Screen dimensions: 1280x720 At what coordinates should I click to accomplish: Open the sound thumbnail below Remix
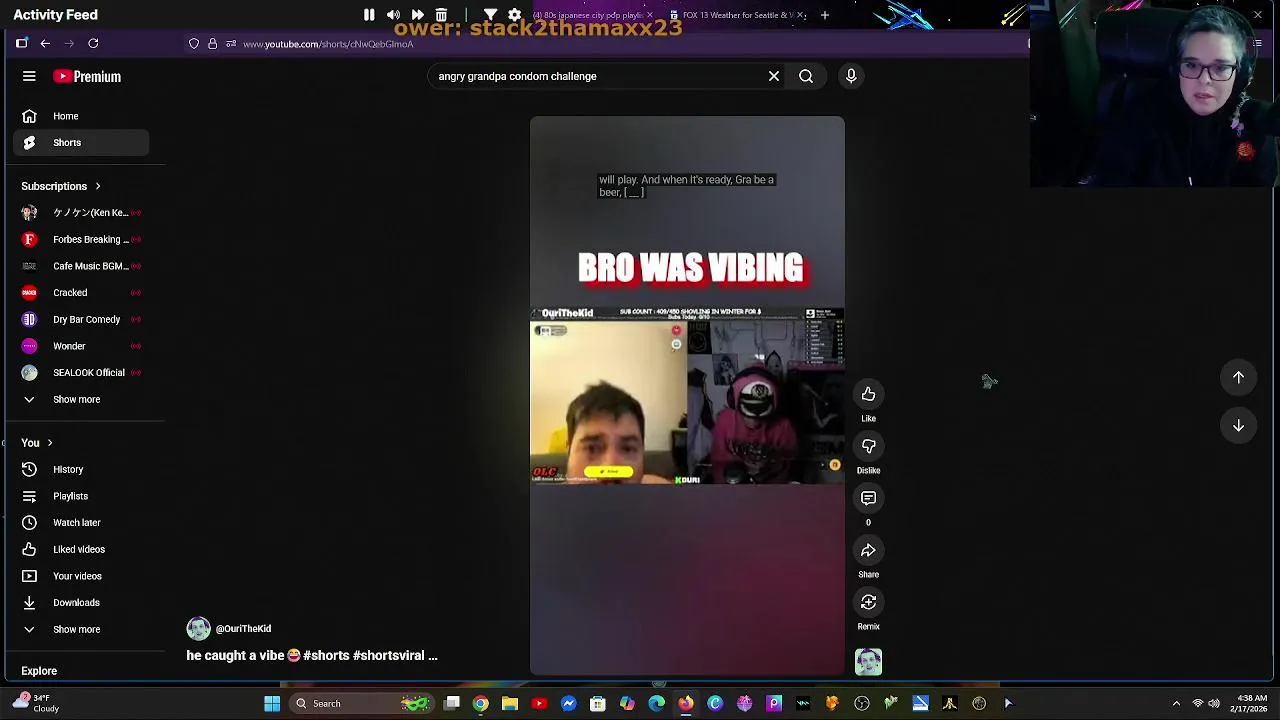(868, 662)
